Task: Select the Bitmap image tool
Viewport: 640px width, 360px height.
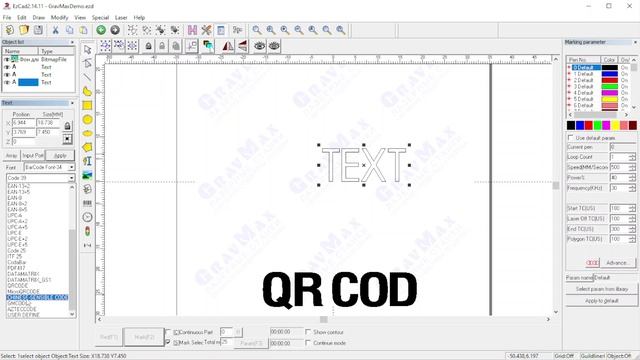Action: pos(87,175)
